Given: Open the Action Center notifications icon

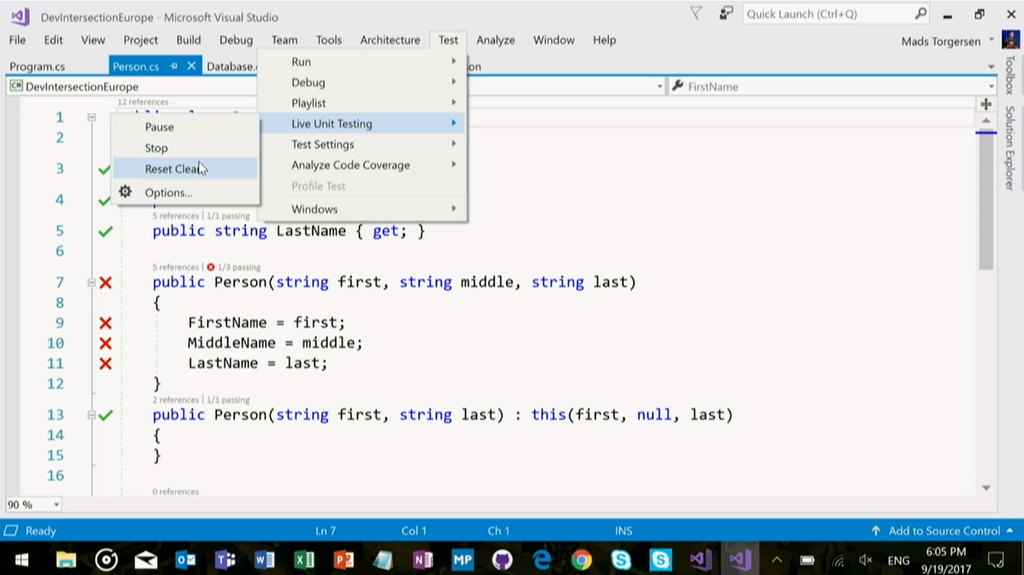Looking at the screenshot, I should (995, 560).
